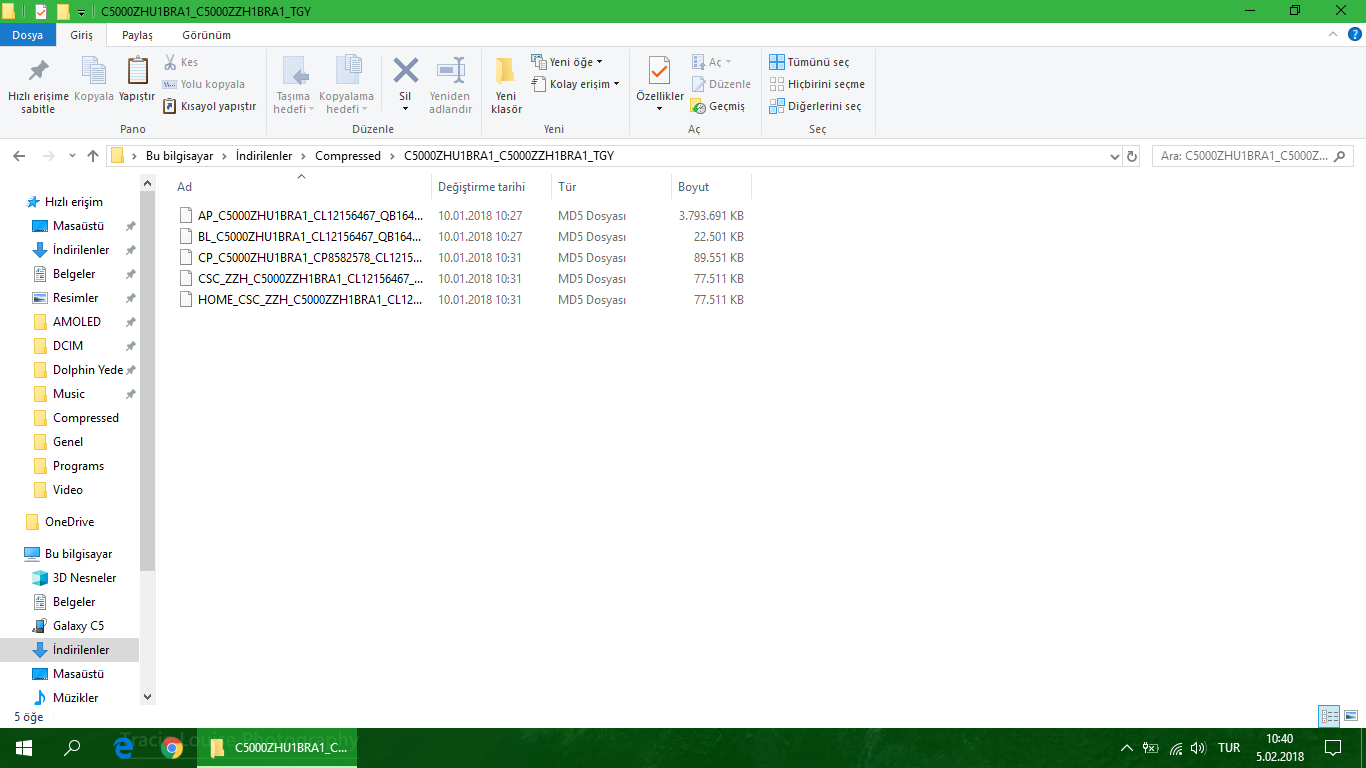Go up one folder with up arrow
Viewport: 1366px width, 768px height.
pos(93,156)
